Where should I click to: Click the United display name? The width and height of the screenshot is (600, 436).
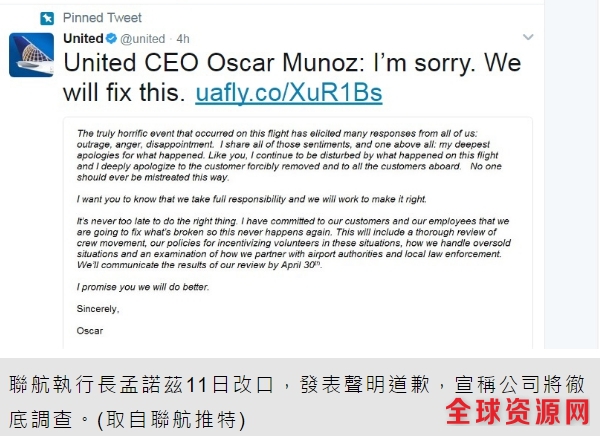[83, 38]
